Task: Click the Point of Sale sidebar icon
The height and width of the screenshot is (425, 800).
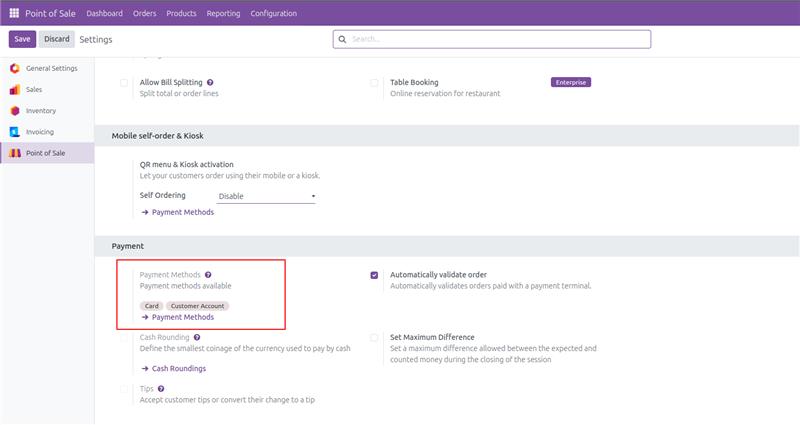Action: (x=14, y=152)
